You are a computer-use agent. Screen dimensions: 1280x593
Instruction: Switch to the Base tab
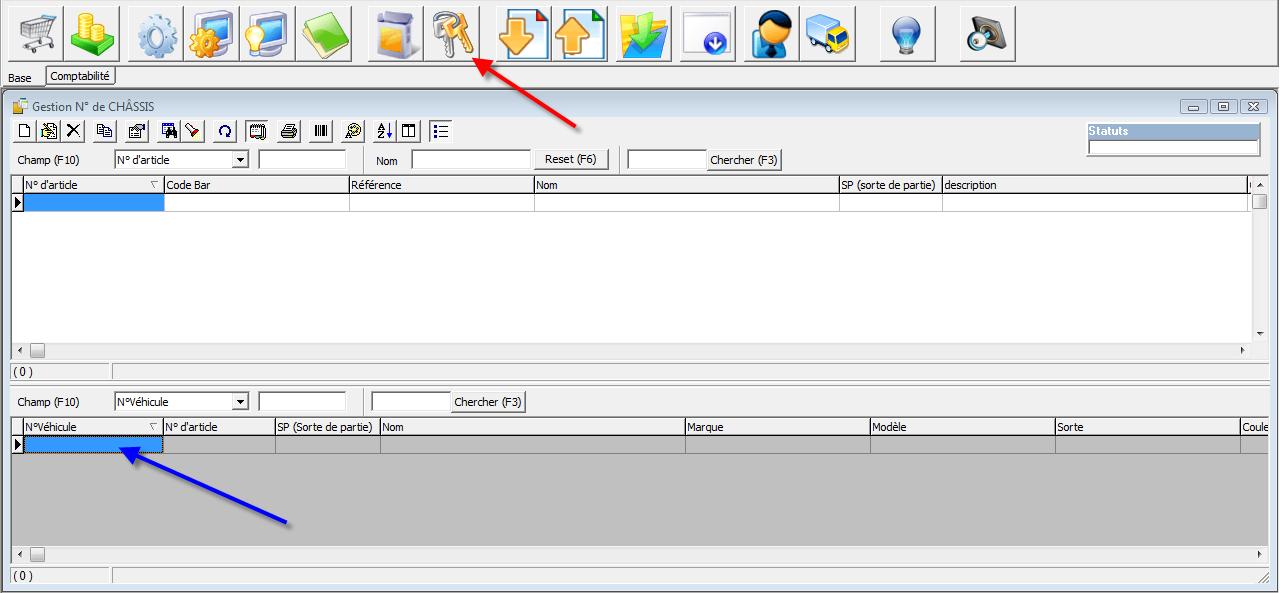20,78
